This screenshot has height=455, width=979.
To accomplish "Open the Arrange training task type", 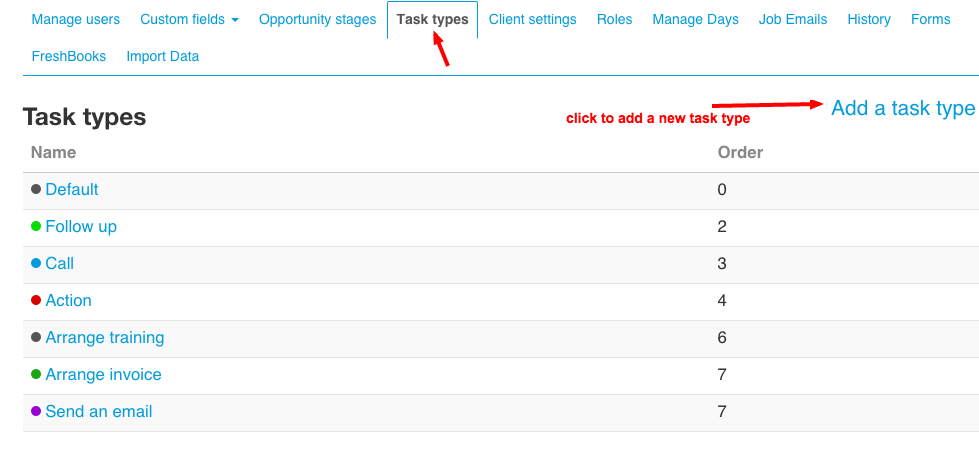I will [x=105, y=338].
